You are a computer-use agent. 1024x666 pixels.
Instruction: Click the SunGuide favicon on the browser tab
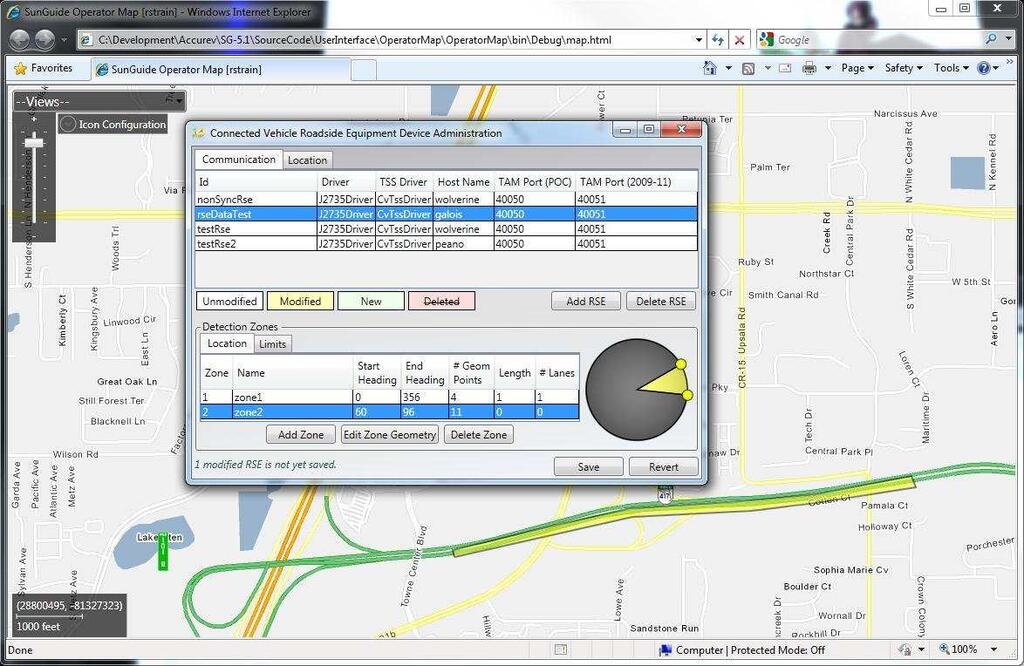(101, 68)
